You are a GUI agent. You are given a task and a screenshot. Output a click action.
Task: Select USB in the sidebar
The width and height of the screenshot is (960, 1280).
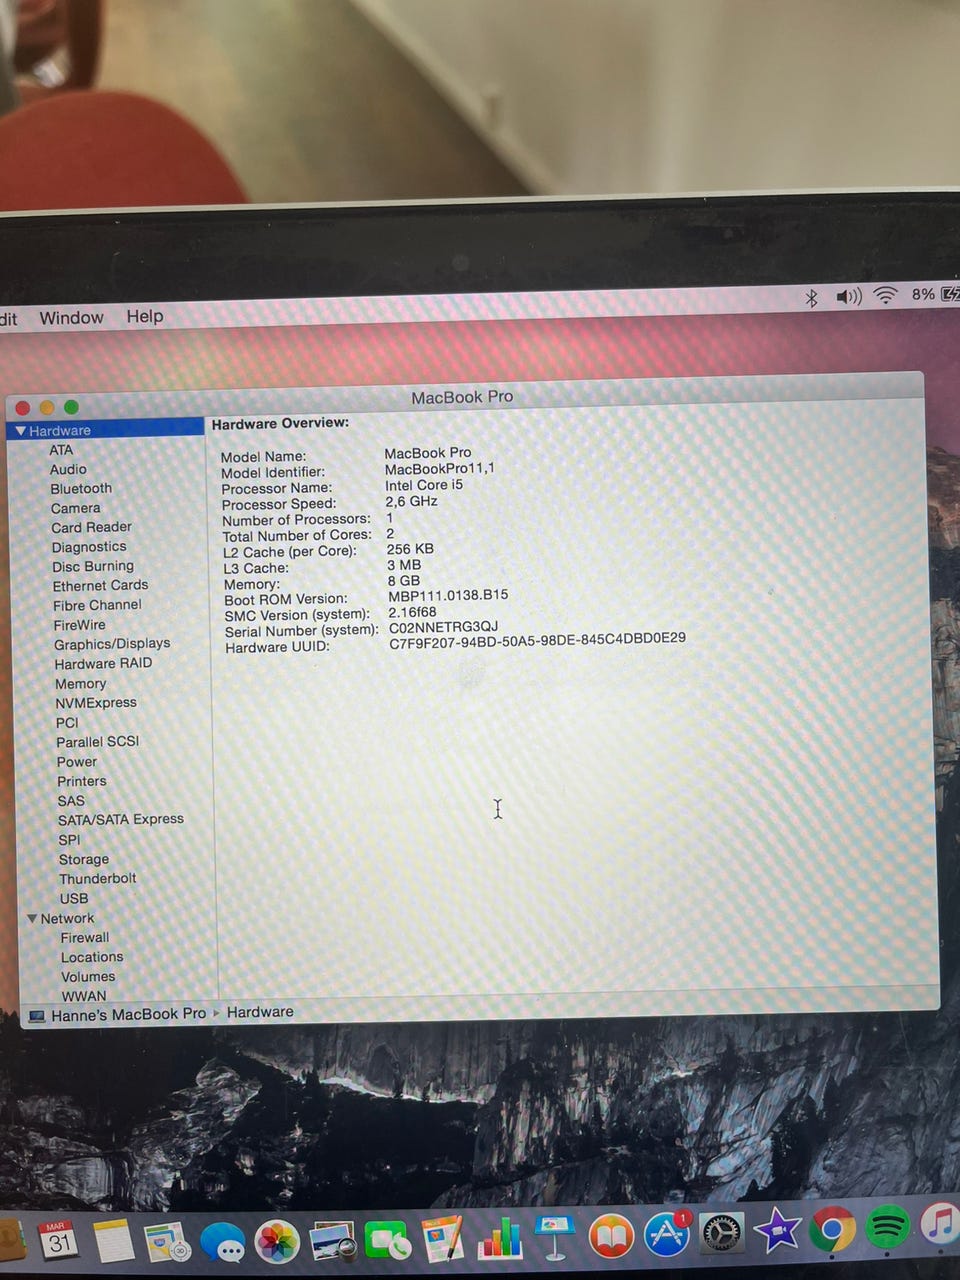pos(74,899)
